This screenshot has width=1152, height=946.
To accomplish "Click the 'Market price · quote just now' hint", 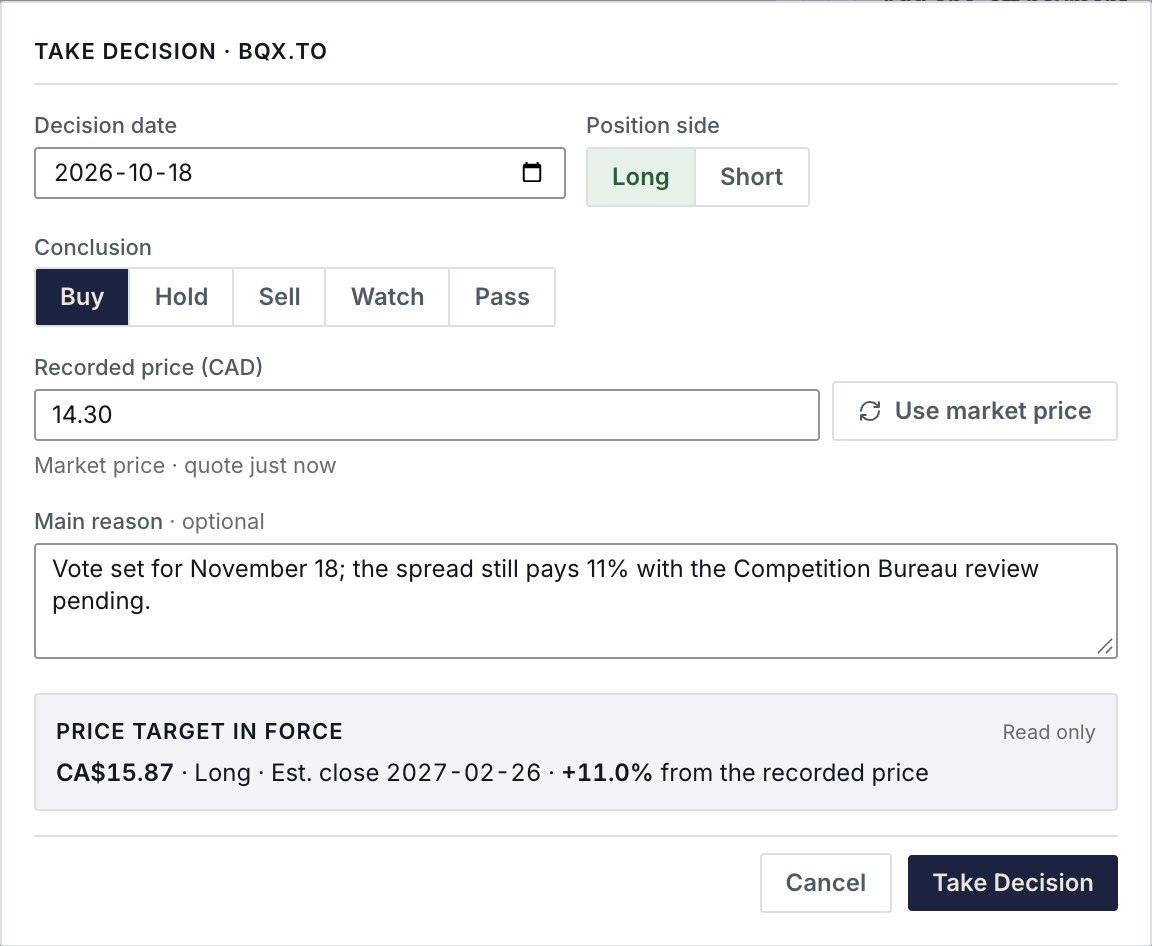I will 185,466.
